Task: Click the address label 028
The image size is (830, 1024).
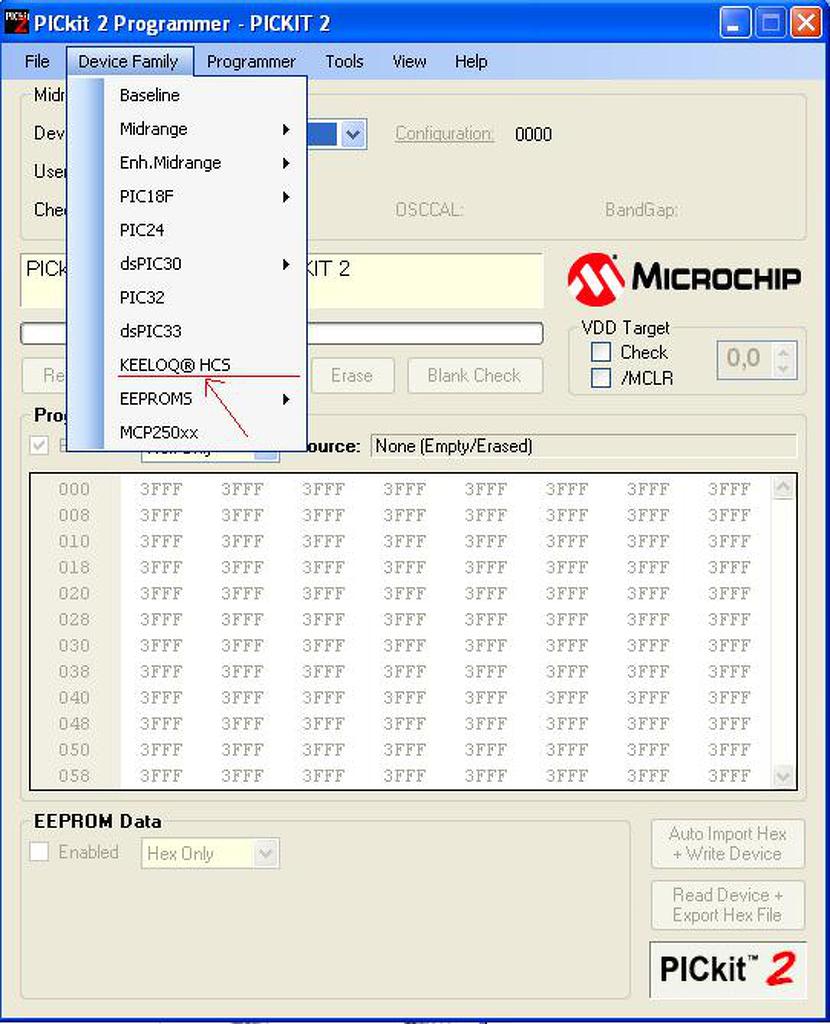Action: (x=74, y=619)
